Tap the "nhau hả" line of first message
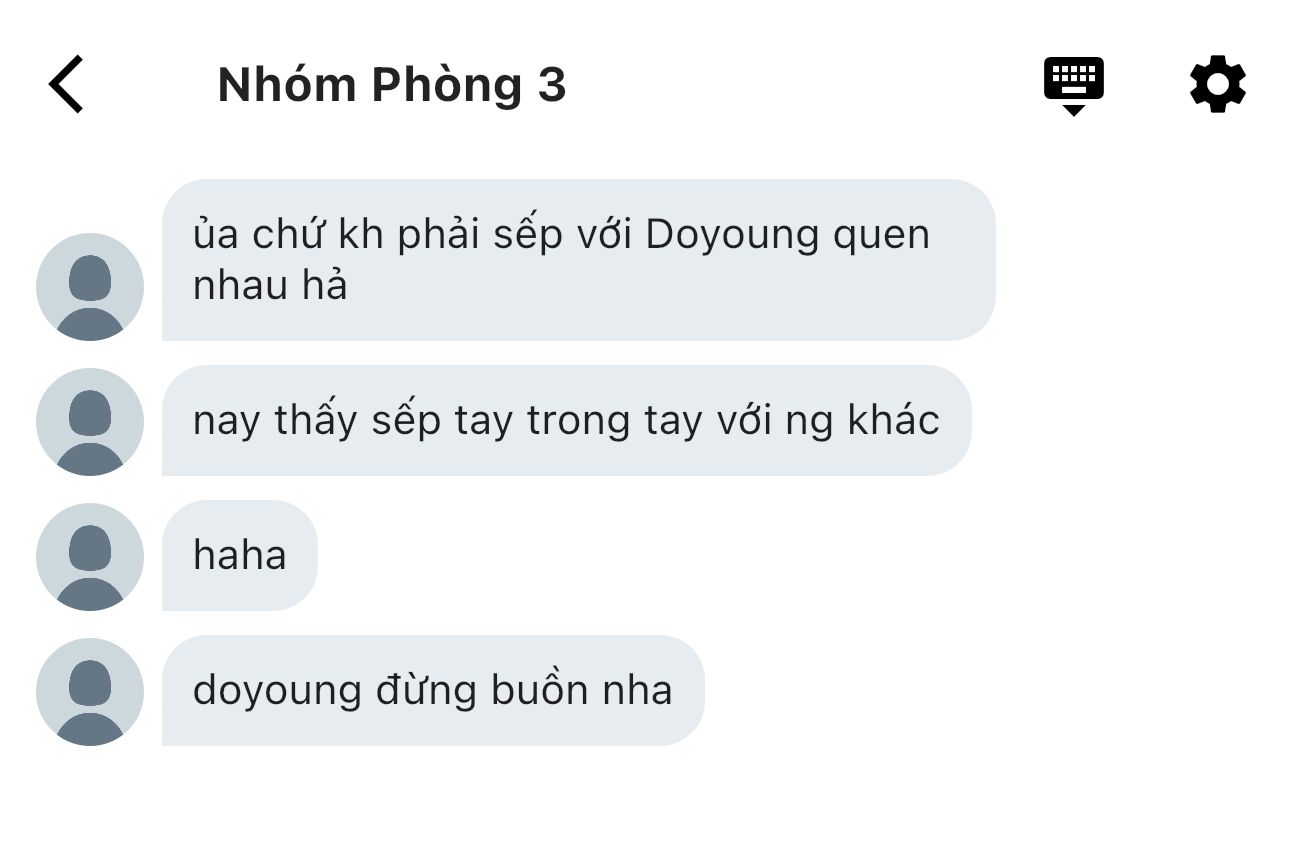Image resolution: width=1290 pixels, height=858 pixels. tap(270, 287)
